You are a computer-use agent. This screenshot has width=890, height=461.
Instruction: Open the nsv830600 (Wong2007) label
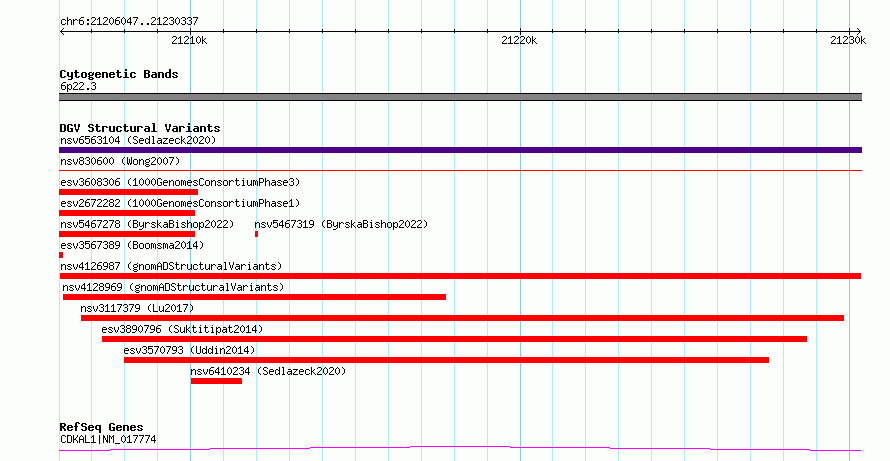(120, 161)
